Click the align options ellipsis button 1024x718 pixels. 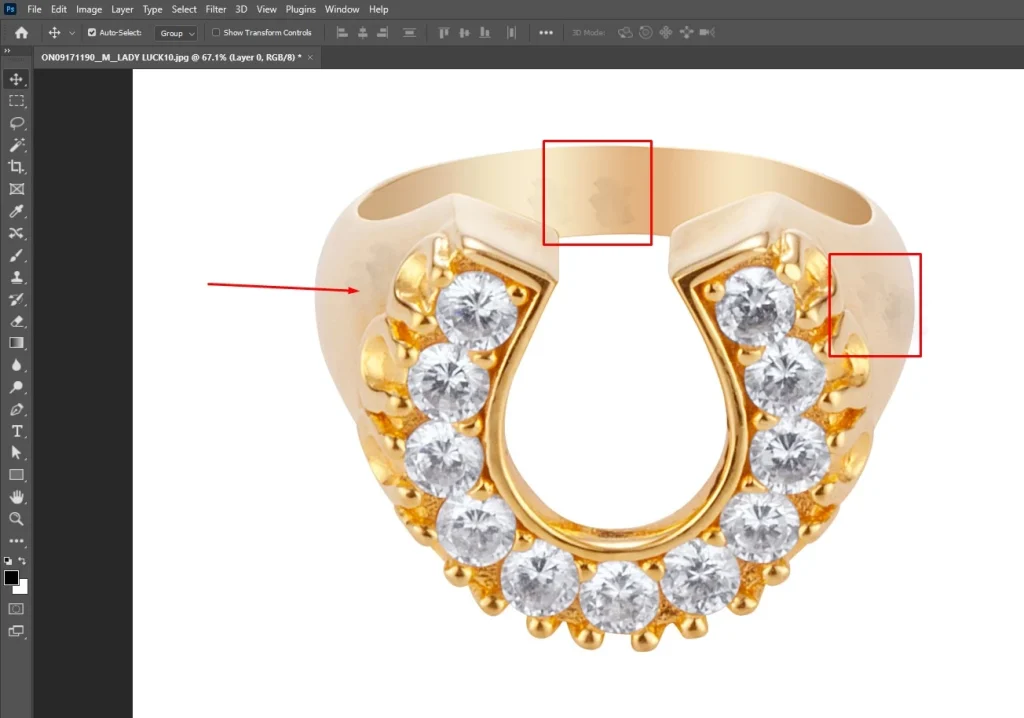tap(546, 33)
